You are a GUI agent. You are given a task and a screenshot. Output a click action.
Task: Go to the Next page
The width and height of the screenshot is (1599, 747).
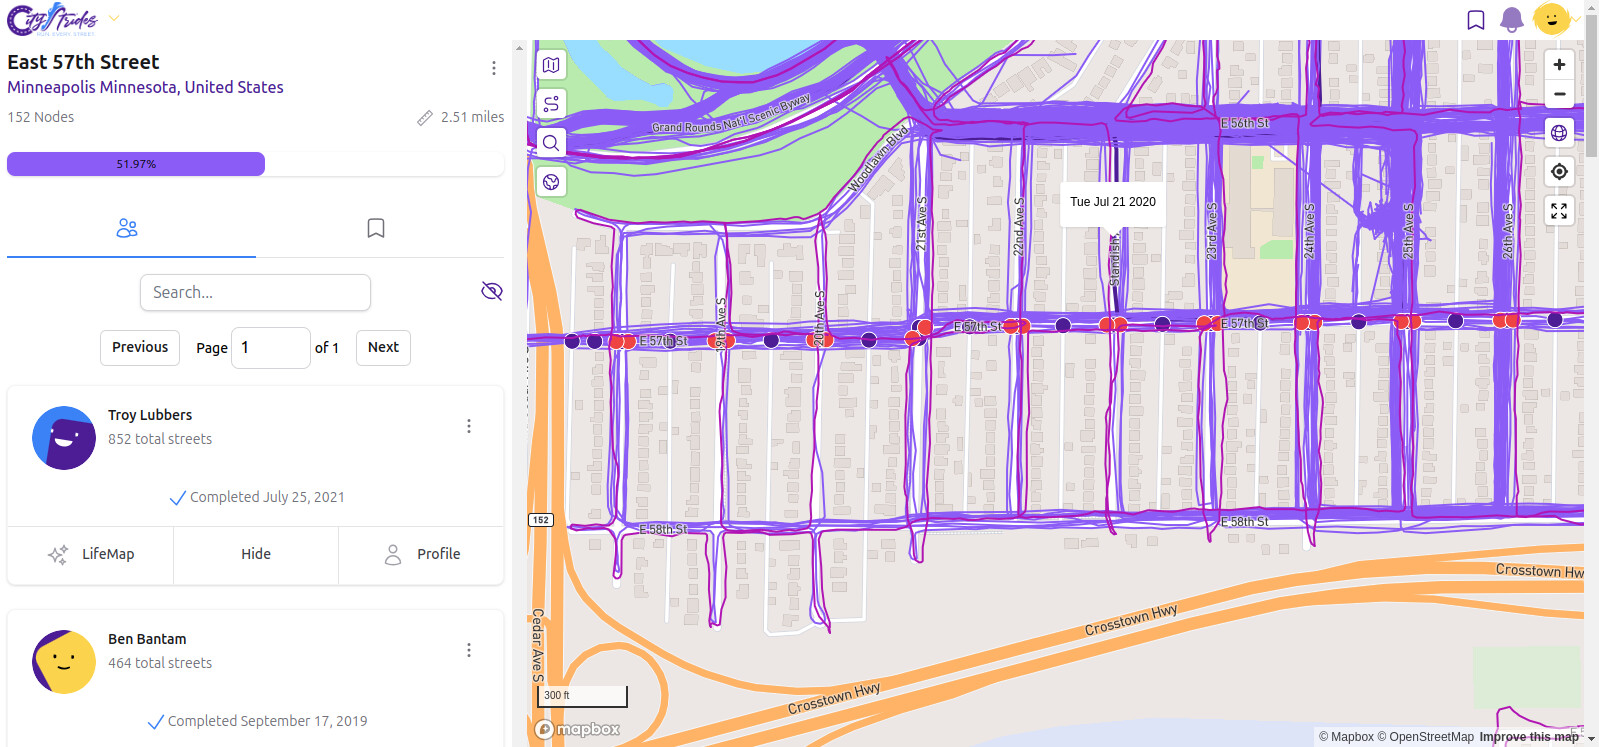[383, 347]
